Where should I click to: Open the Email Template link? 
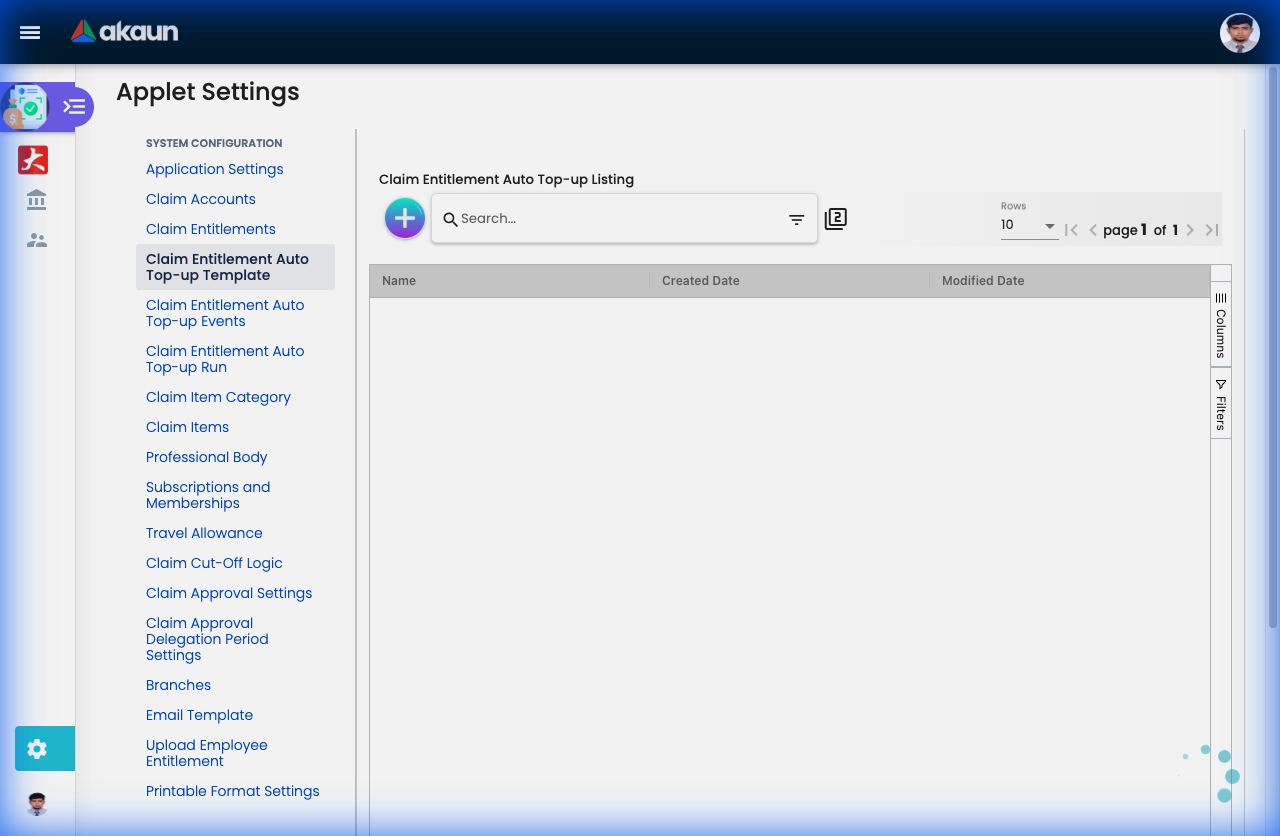(x=199, y=715)
